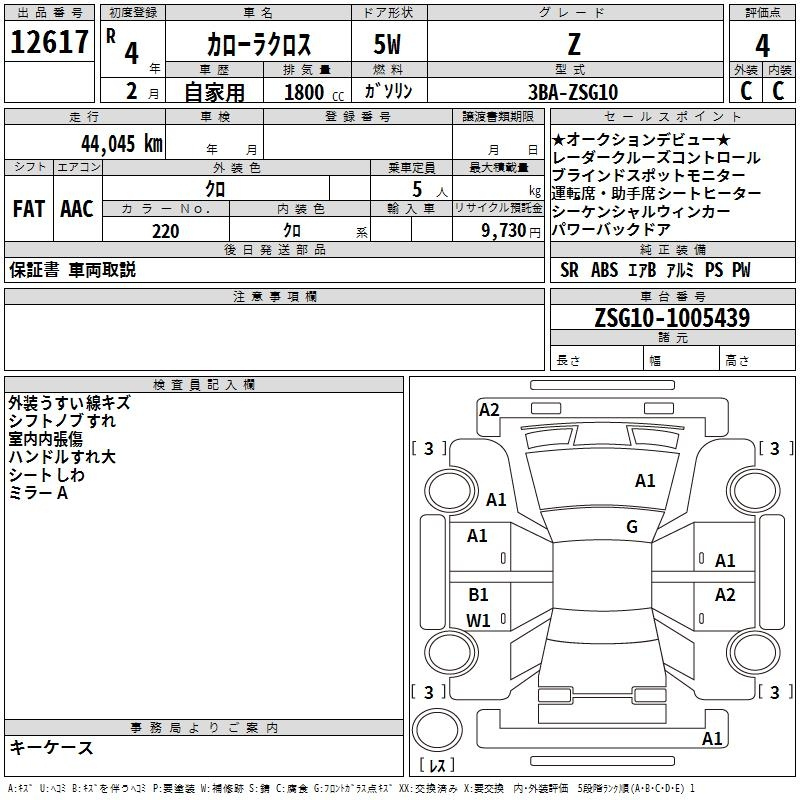Click the セールスポイント header
Viewport: 800px width, 800px height.
tap(672, 116)
